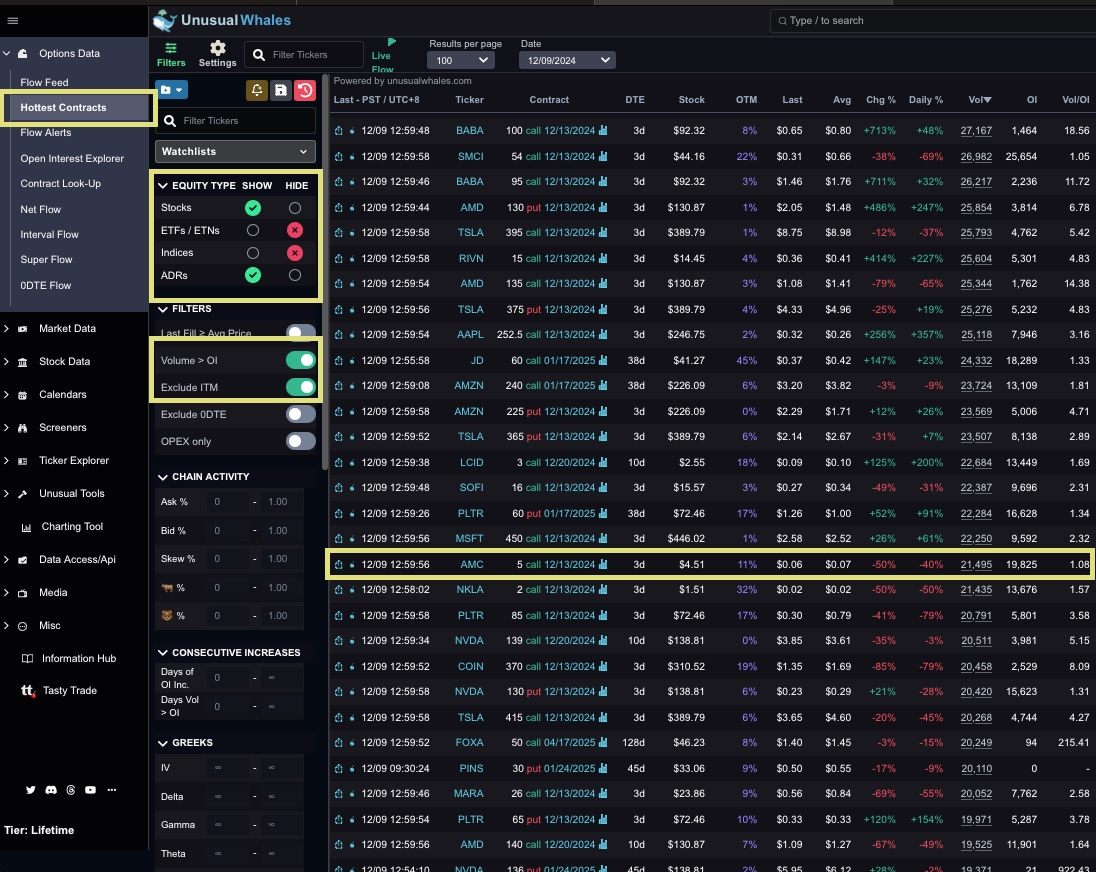Collapse the Chain Activity section
The image size is (1096, 872).
pyautogui.click(x=163, y=477)
